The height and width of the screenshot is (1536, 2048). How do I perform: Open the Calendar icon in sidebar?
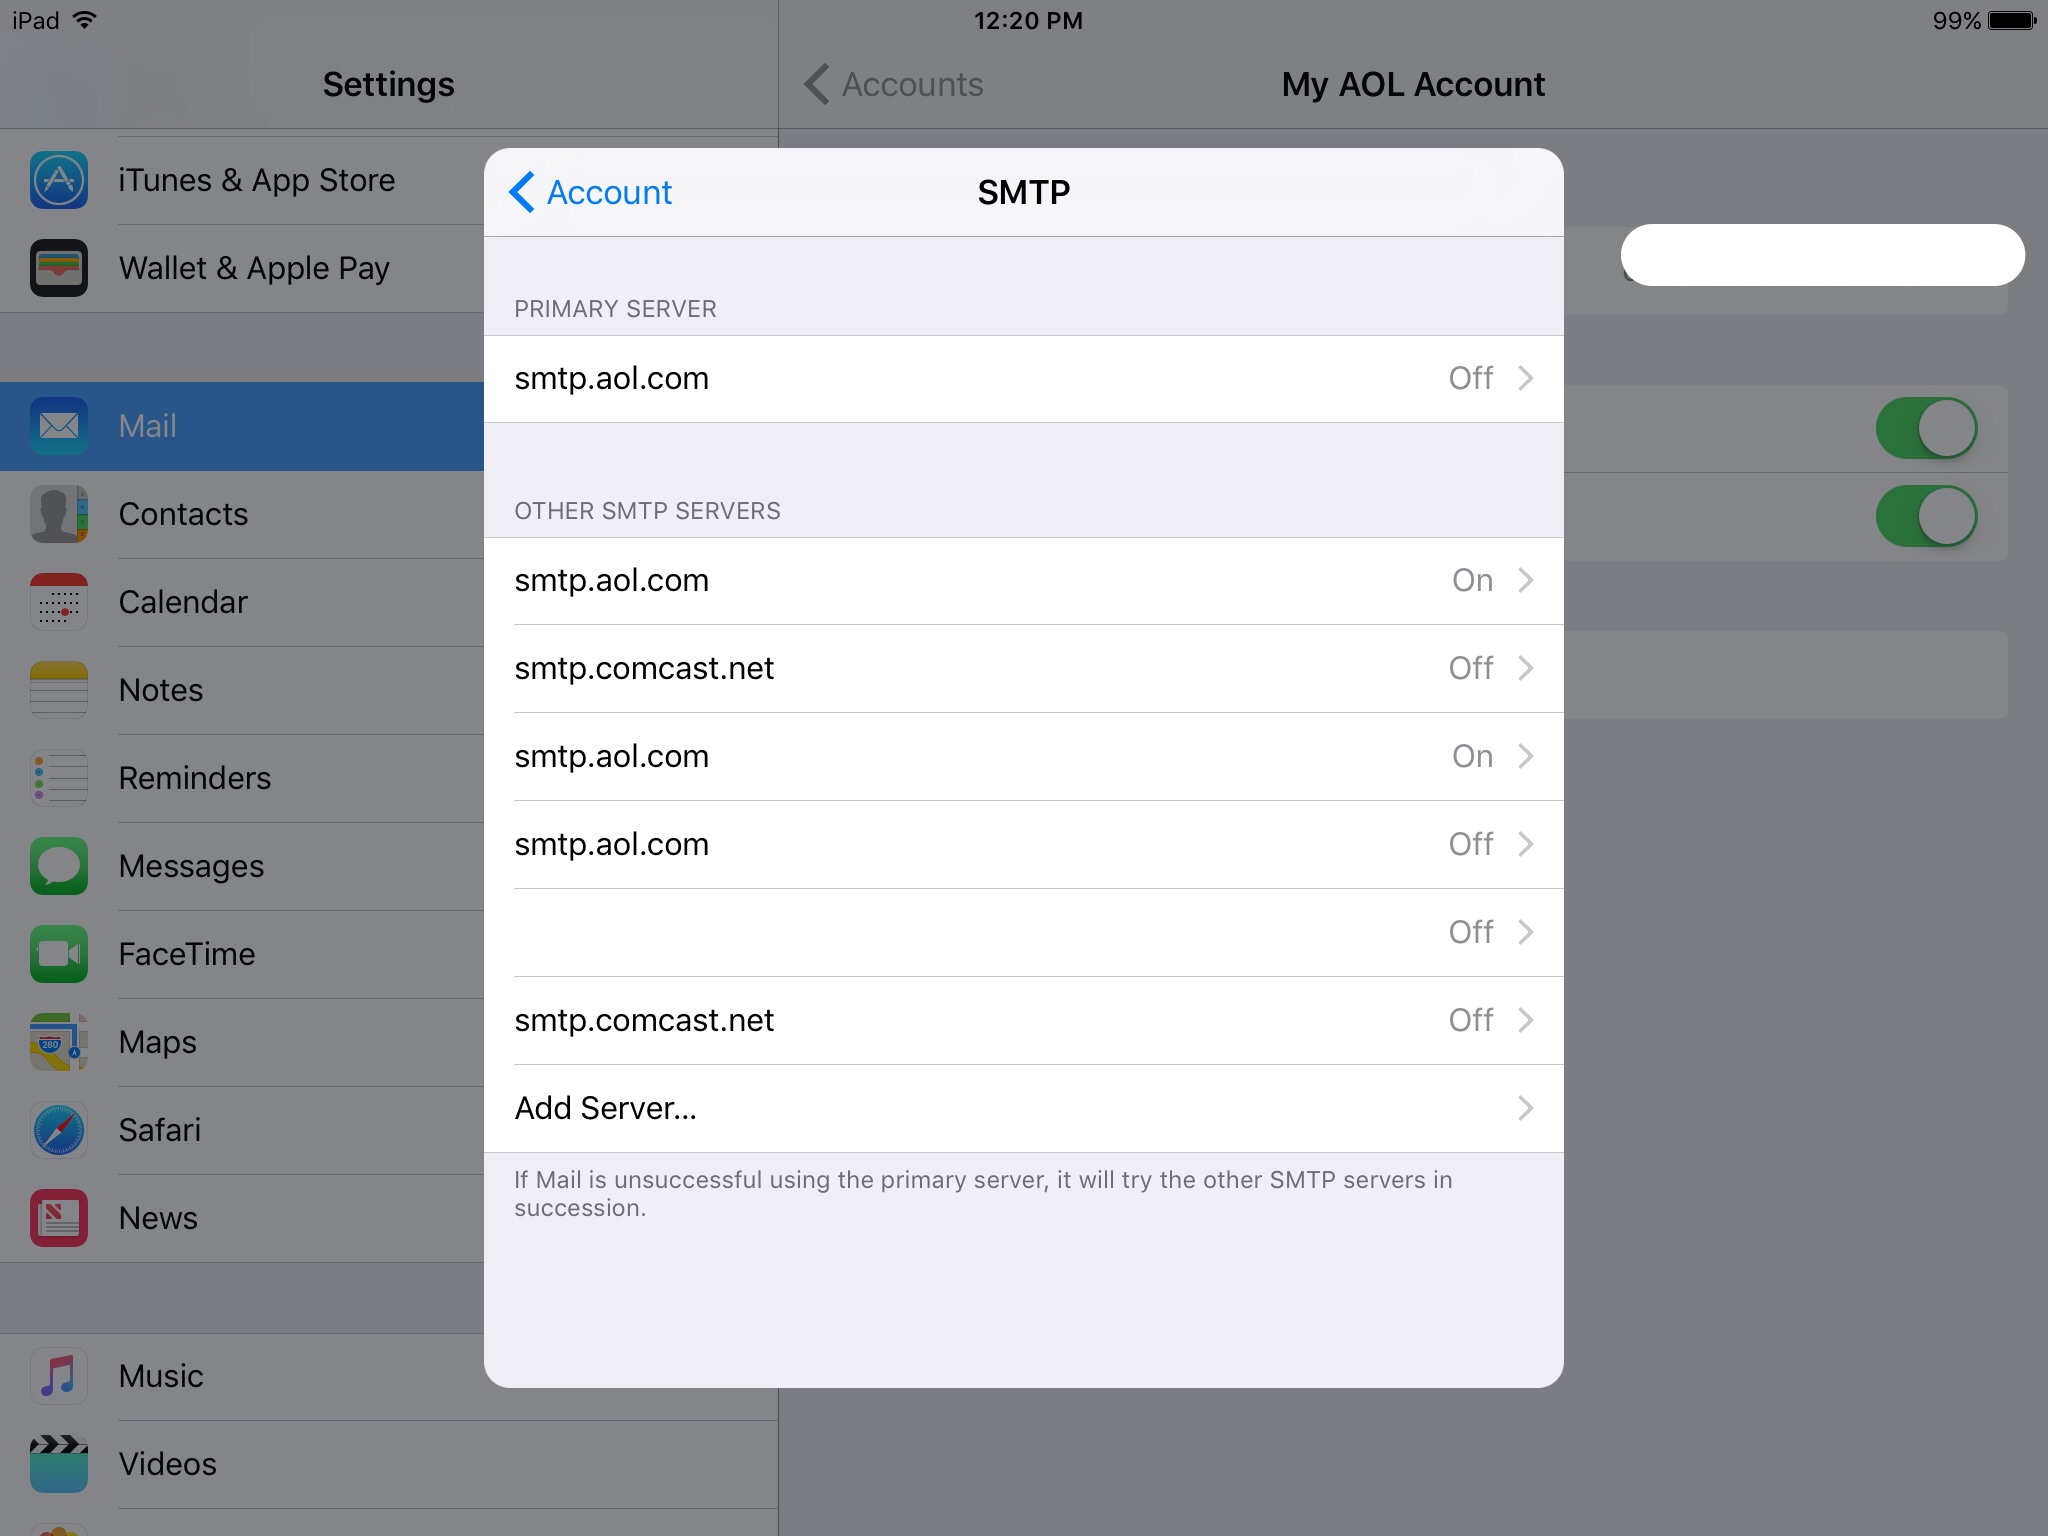coord(59,602)
